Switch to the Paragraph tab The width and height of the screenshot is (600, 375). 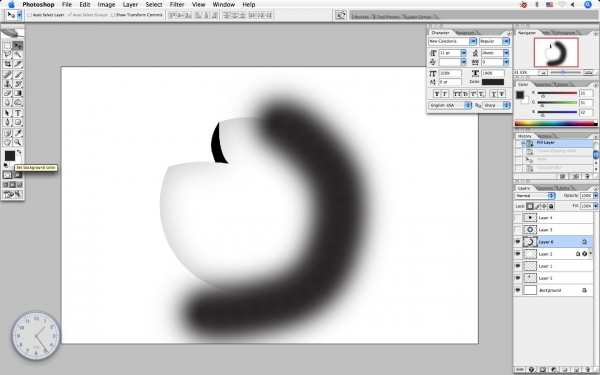[x=466, y=33]
